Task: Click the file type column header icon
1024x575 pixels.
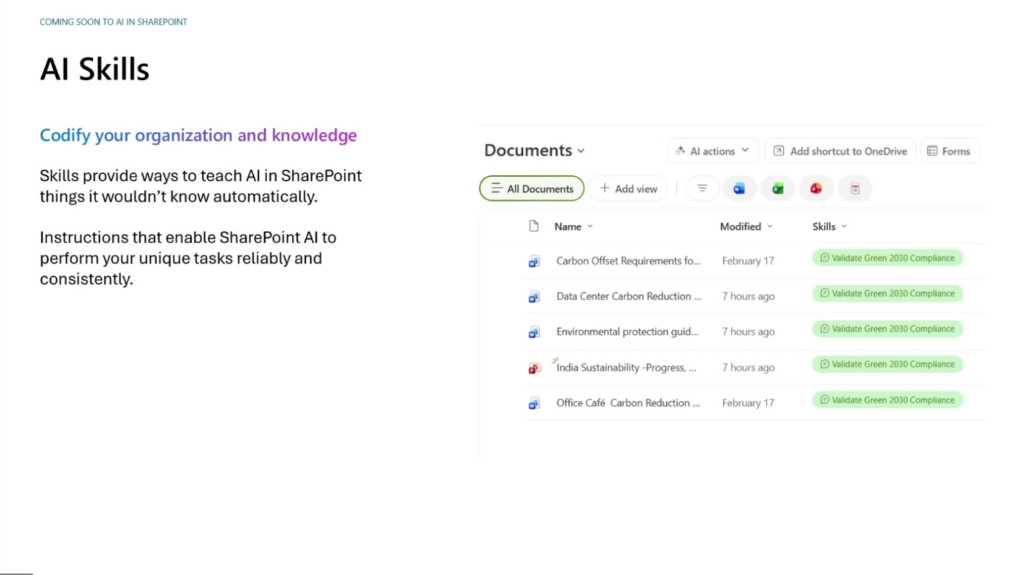Action: [x=534, y=227]
